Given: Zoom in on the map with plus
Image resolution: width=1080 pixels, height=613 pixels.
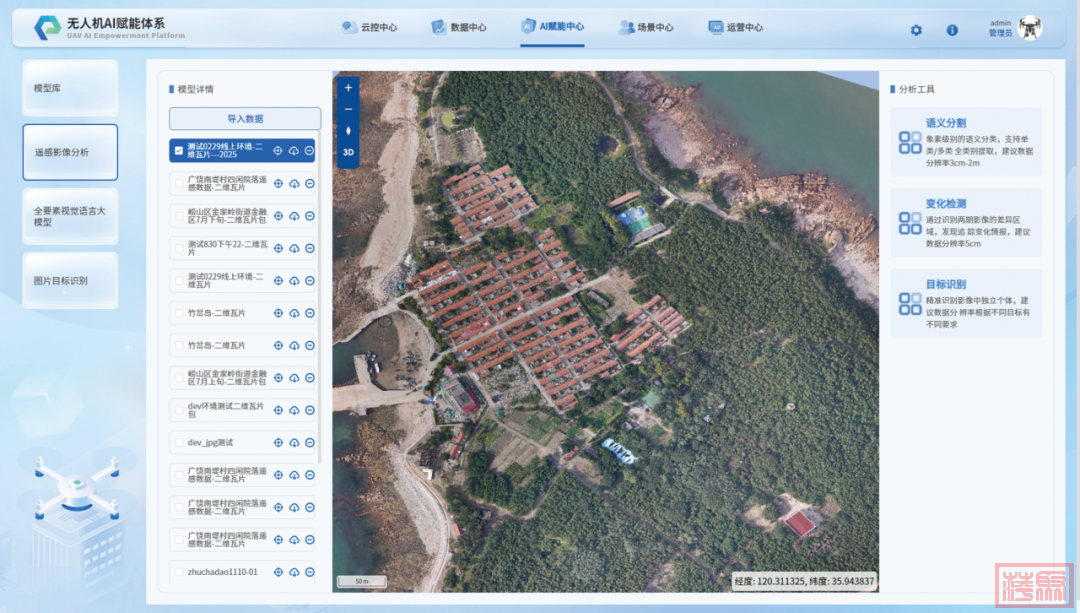Looking at the screenshot, I should 348,88.
